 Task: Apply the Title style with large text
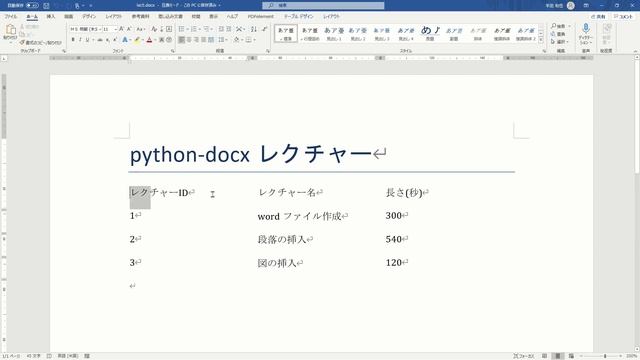(x=430, y=33)
